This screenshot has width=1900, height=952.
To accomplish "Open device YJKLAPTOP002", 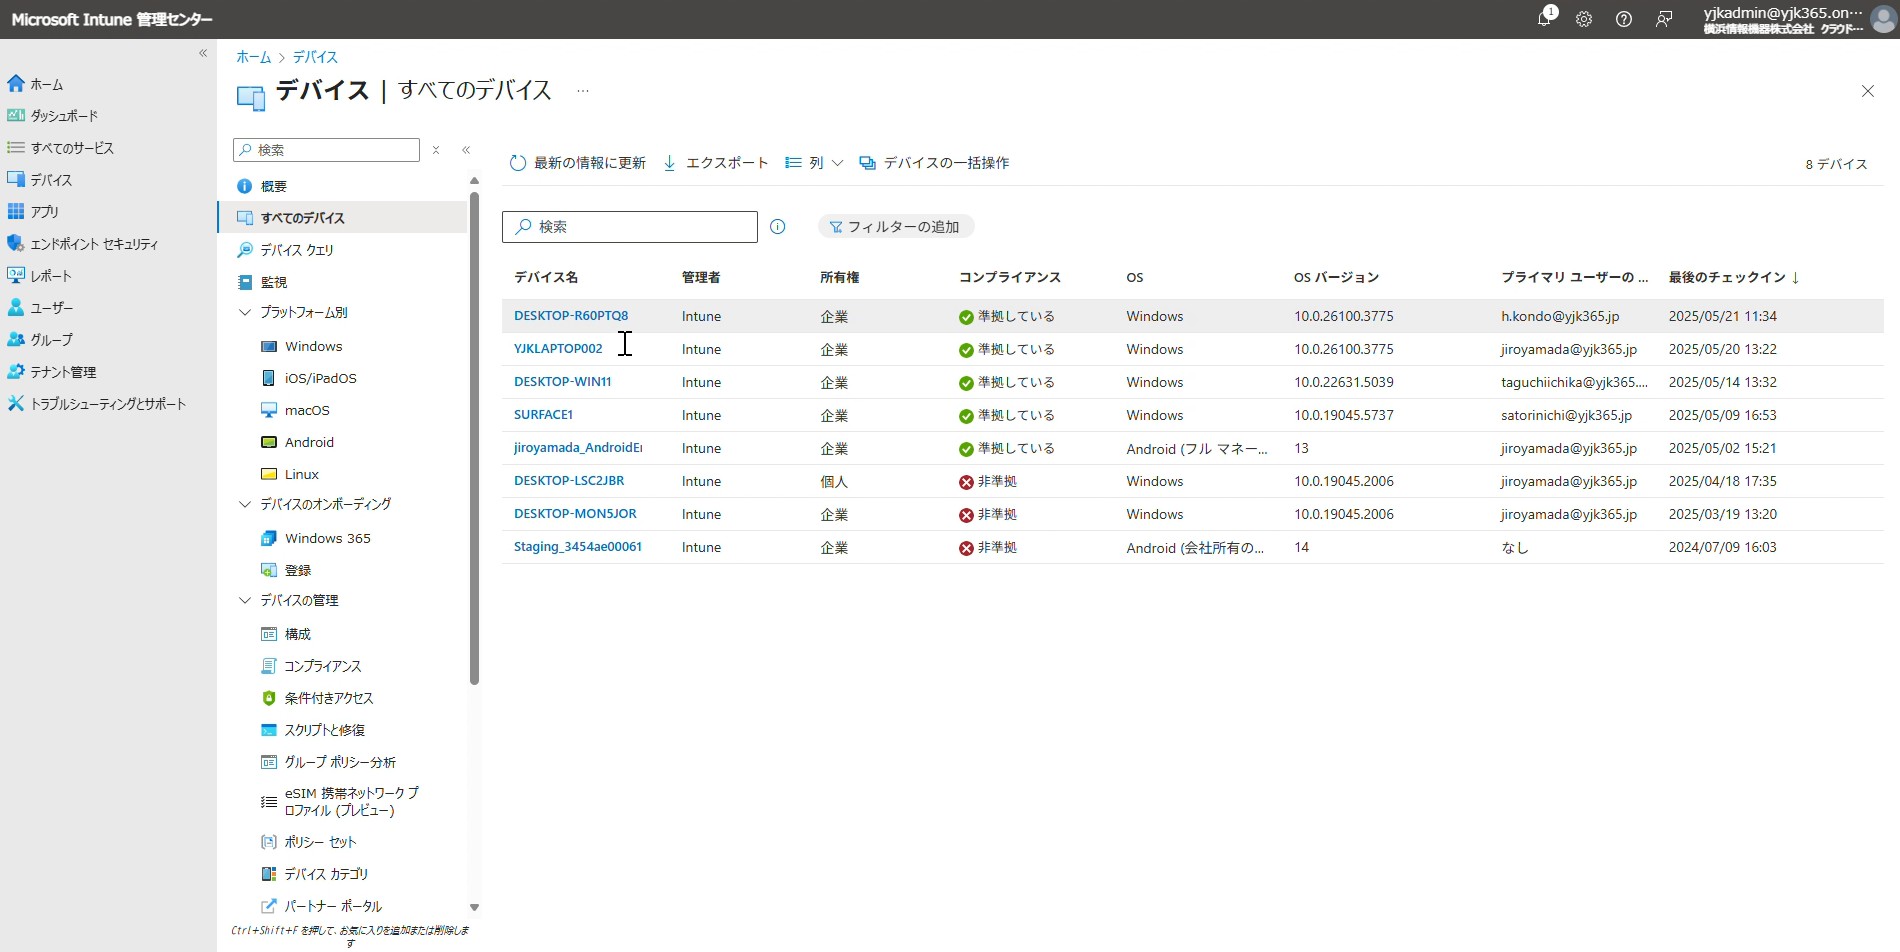I will click(558, 349).
